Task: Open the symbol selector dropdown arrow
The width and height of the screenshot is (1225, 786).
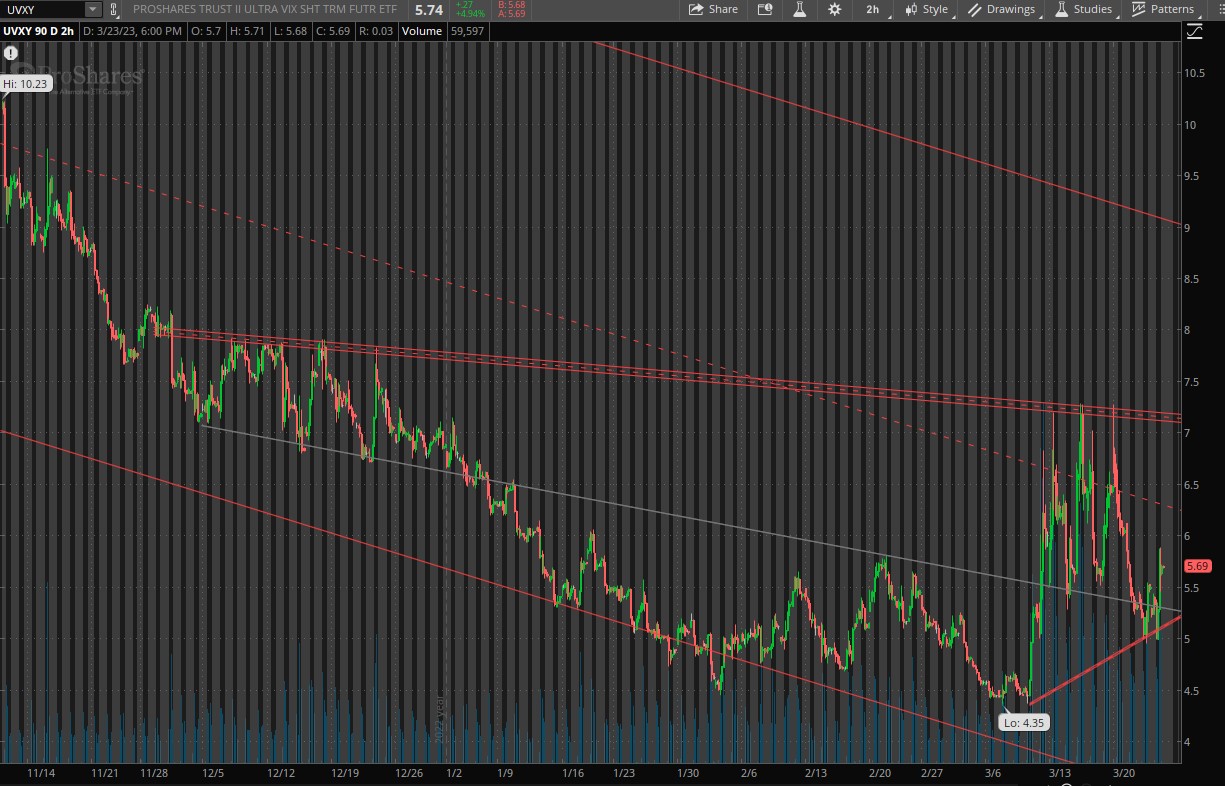Action: 93,9
